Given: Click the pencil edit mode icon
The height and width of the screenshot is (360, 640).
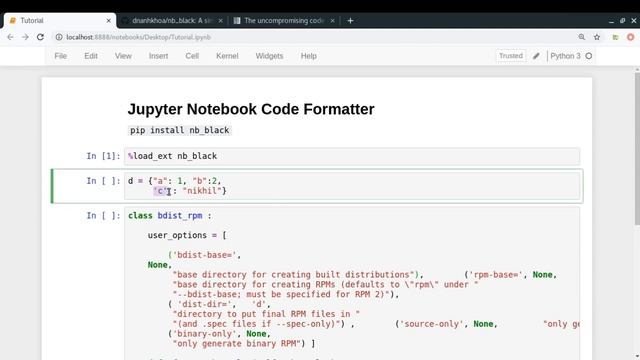Looking at the screenshot, I should pyautogui.click(x=536, y=56).
